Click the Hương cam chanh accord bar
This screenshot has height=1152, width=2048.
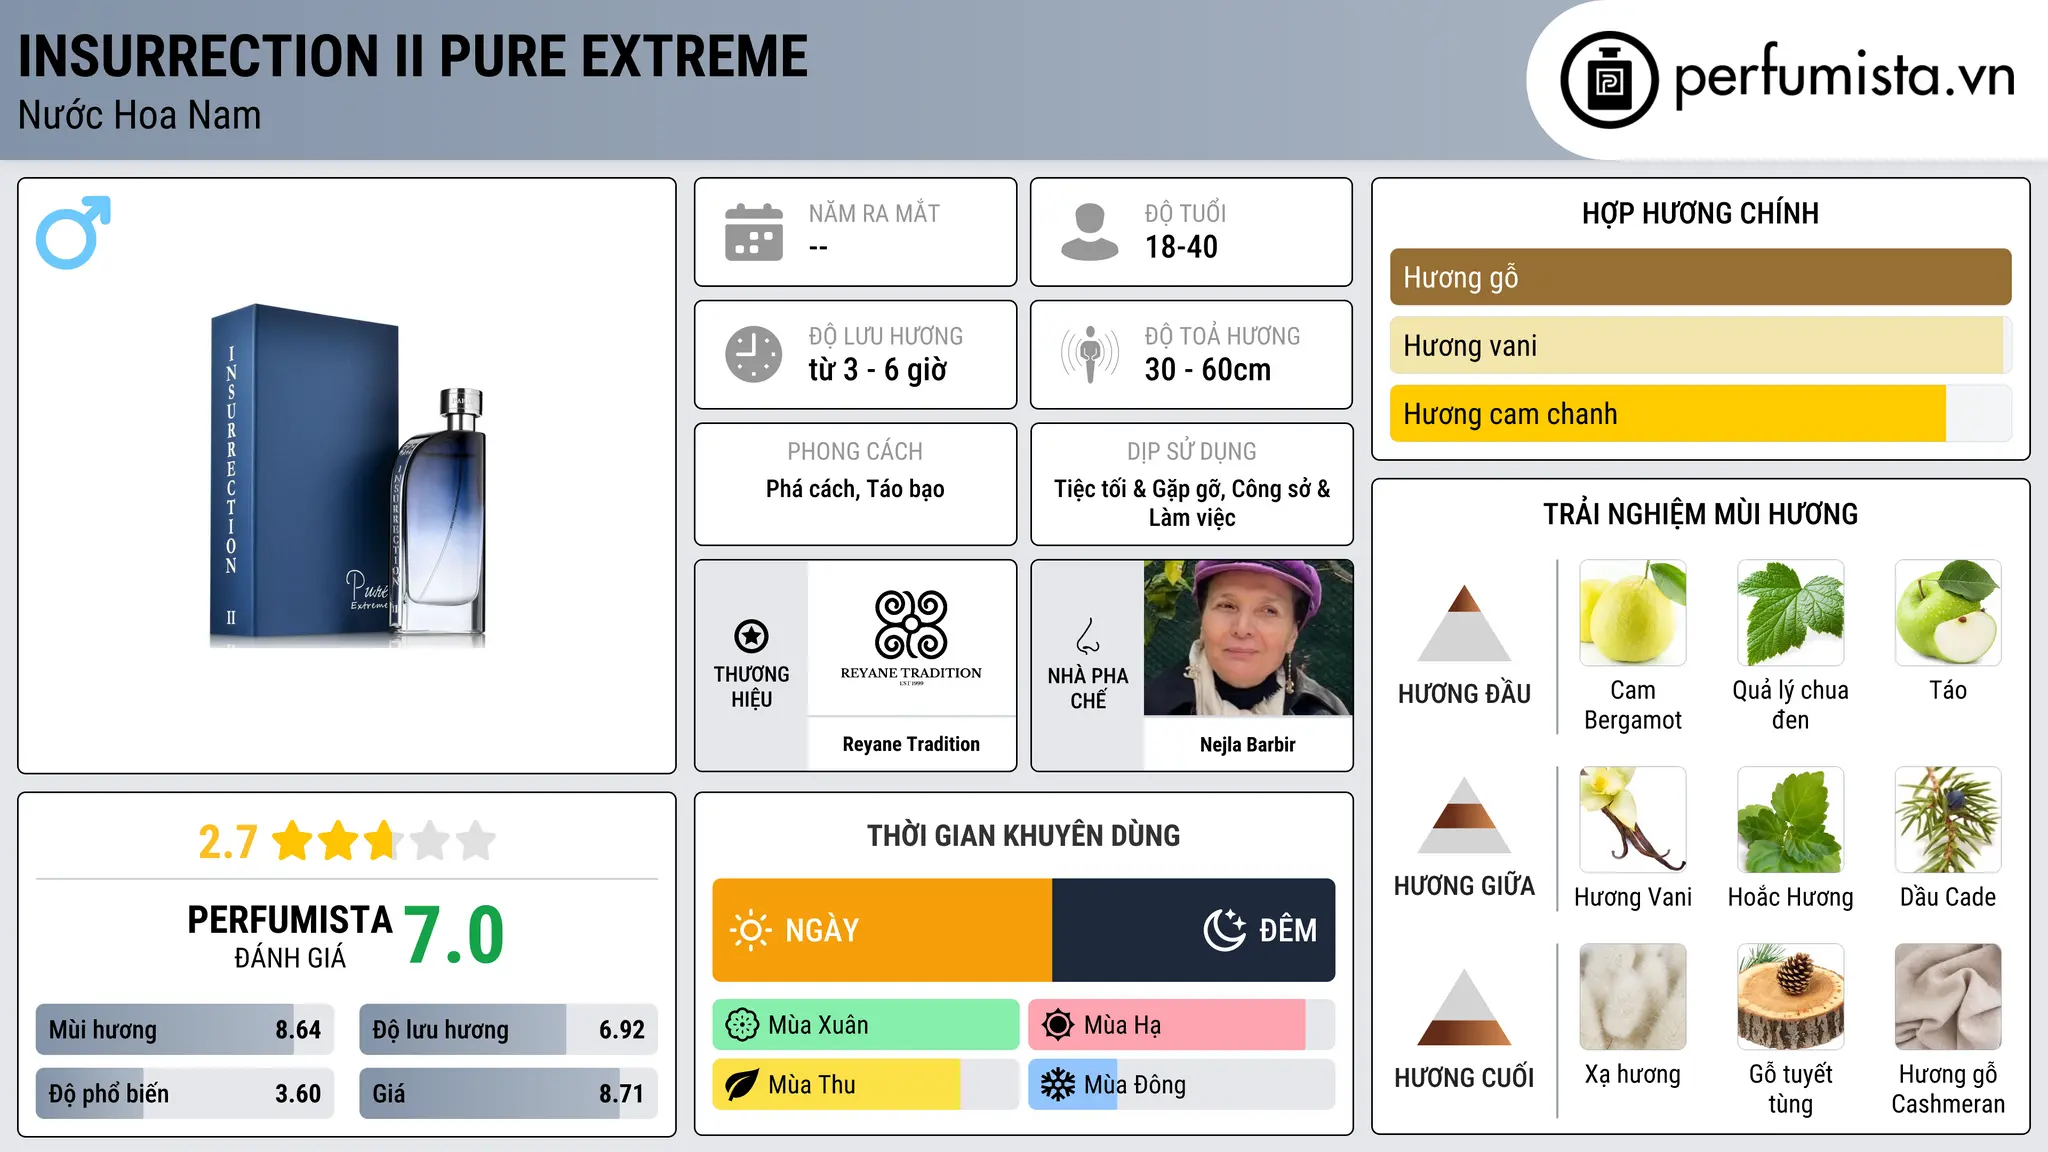[x=1700, y=413]
